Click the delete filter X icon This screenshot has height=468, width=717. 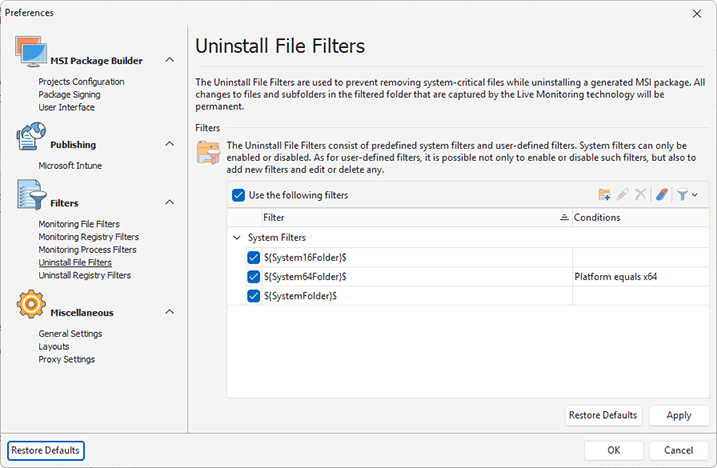click(640, 195)
